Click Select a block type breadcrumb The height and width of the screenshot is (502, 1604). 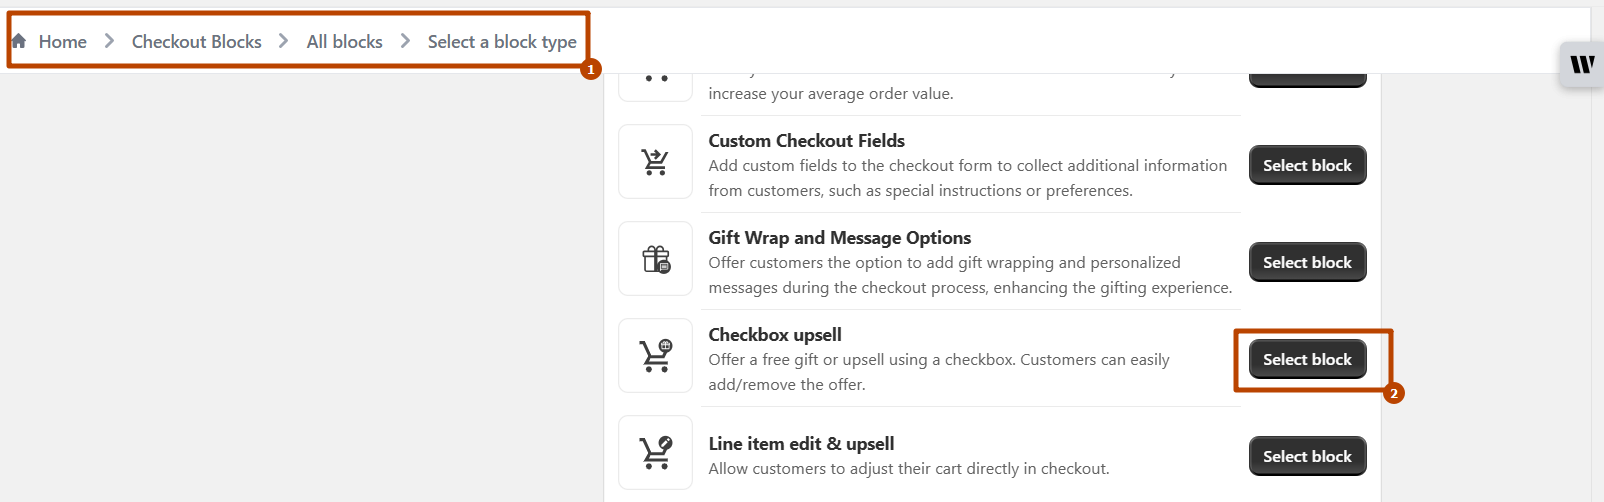502,42
